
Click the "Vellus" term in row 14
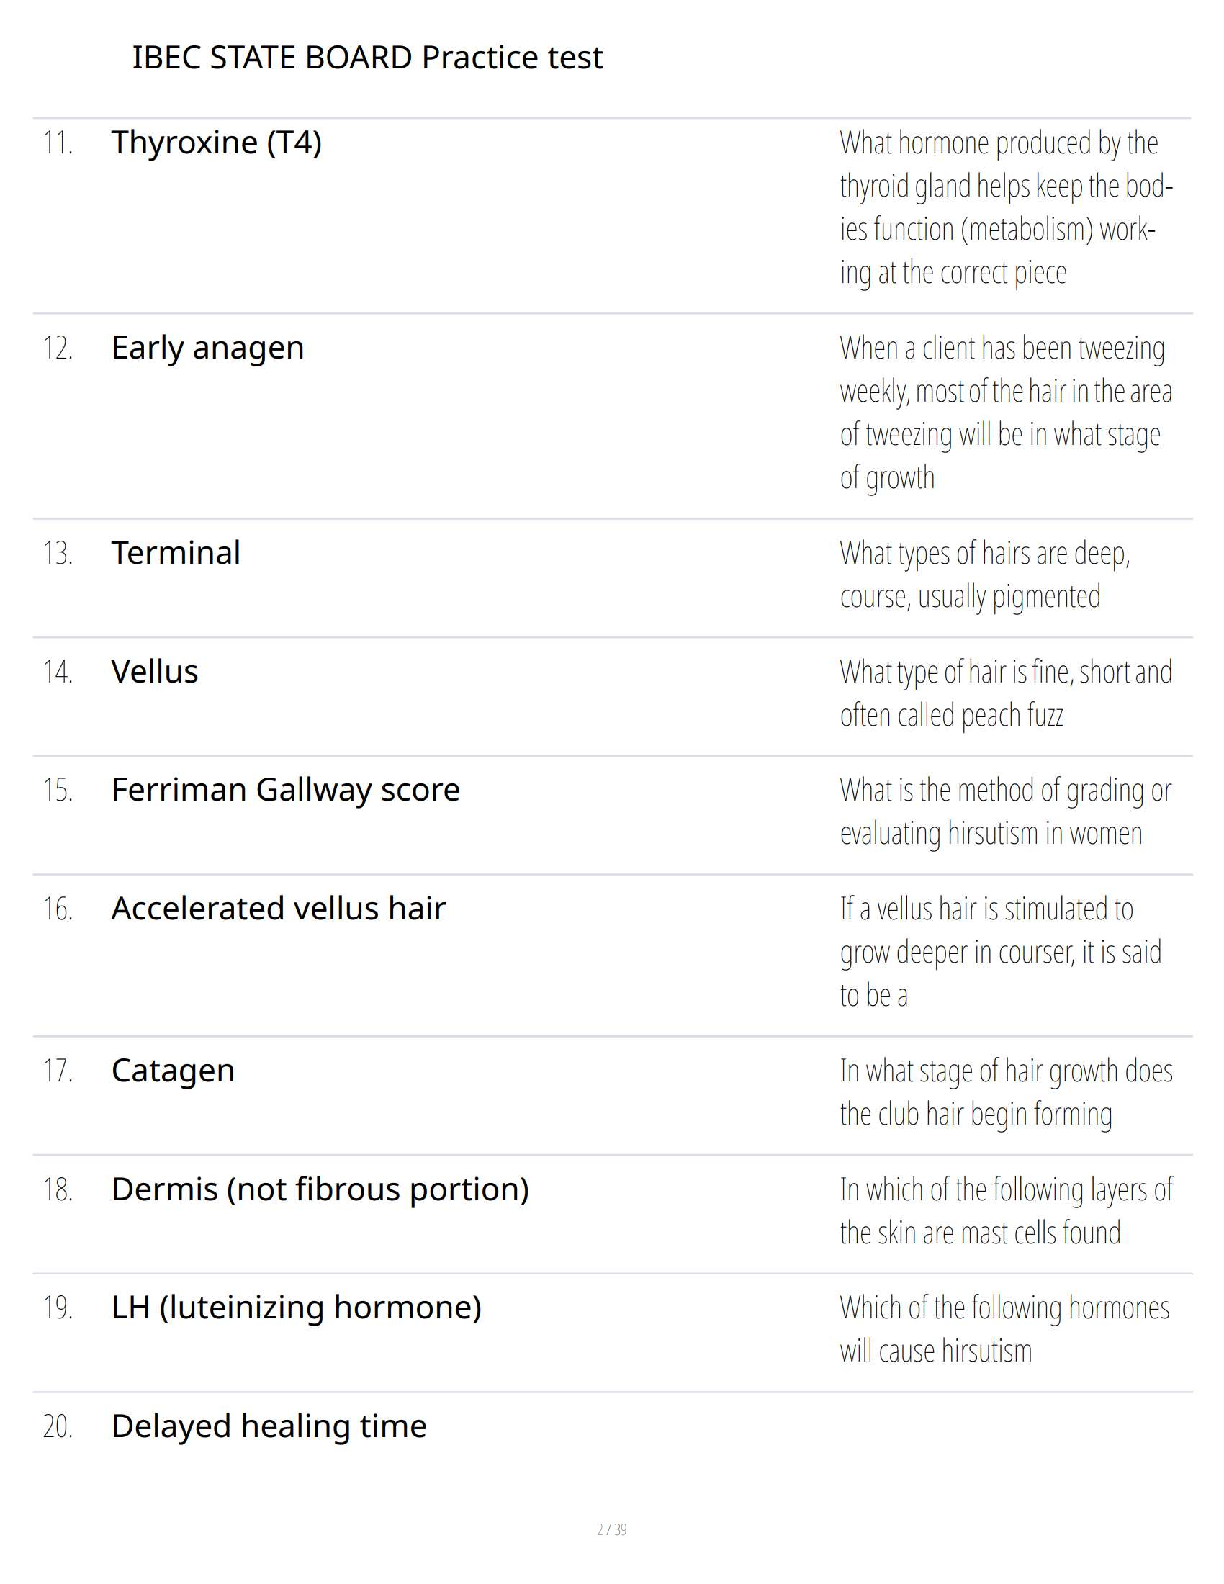154,672
